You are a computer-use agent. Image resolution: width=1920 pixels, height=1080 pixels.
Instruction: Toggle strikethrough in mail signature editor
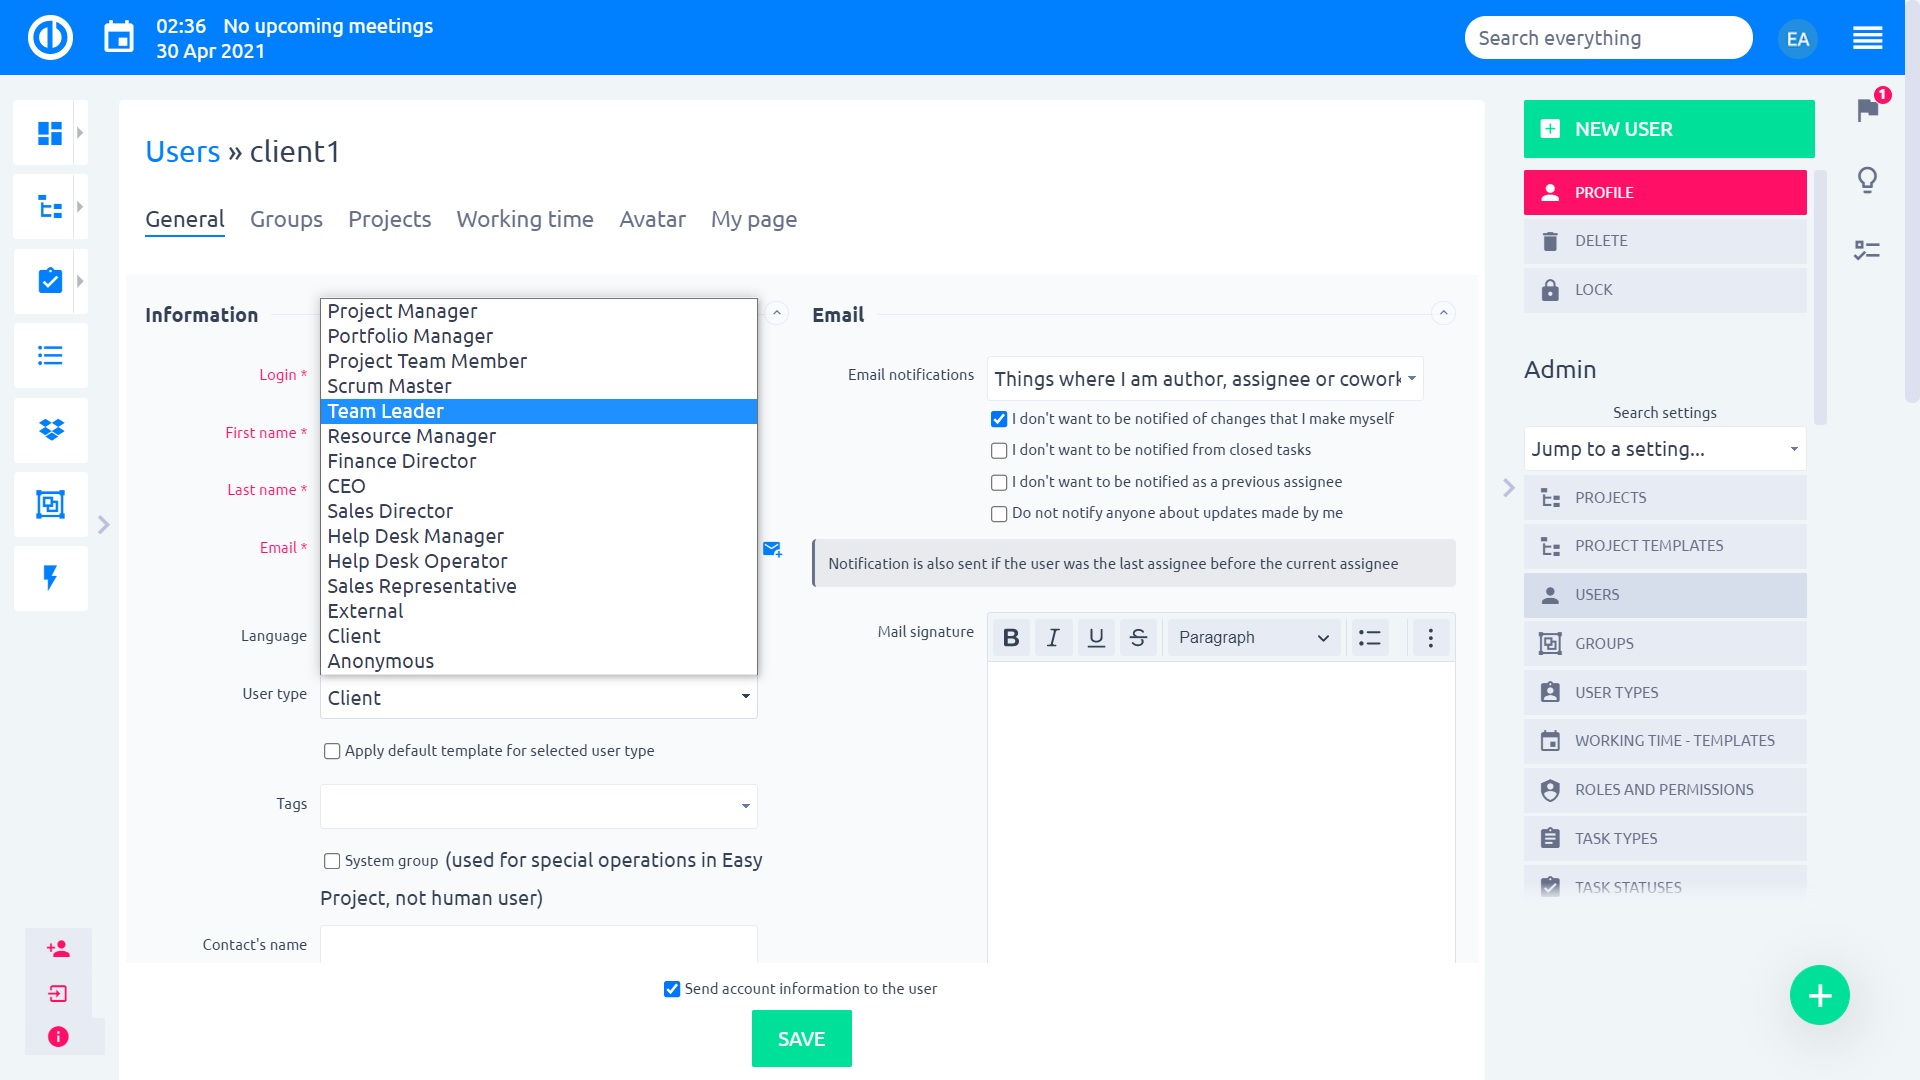[1138, 638]
